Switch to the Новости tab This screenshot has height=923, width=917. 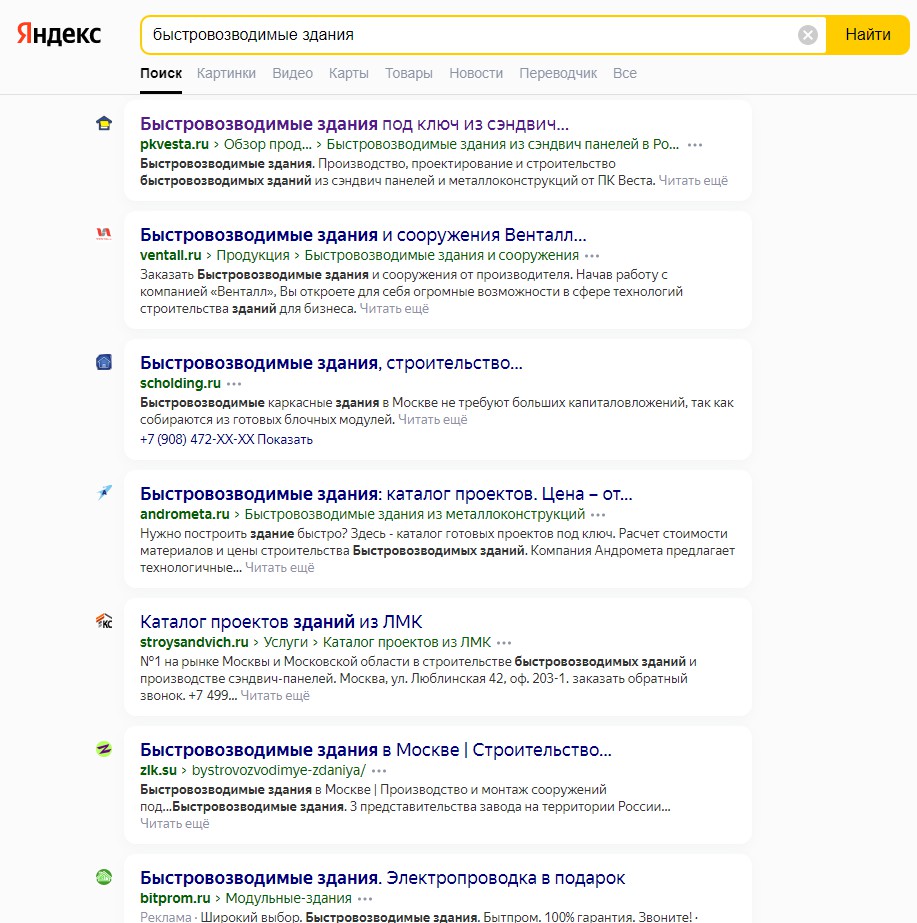[476, 73]
